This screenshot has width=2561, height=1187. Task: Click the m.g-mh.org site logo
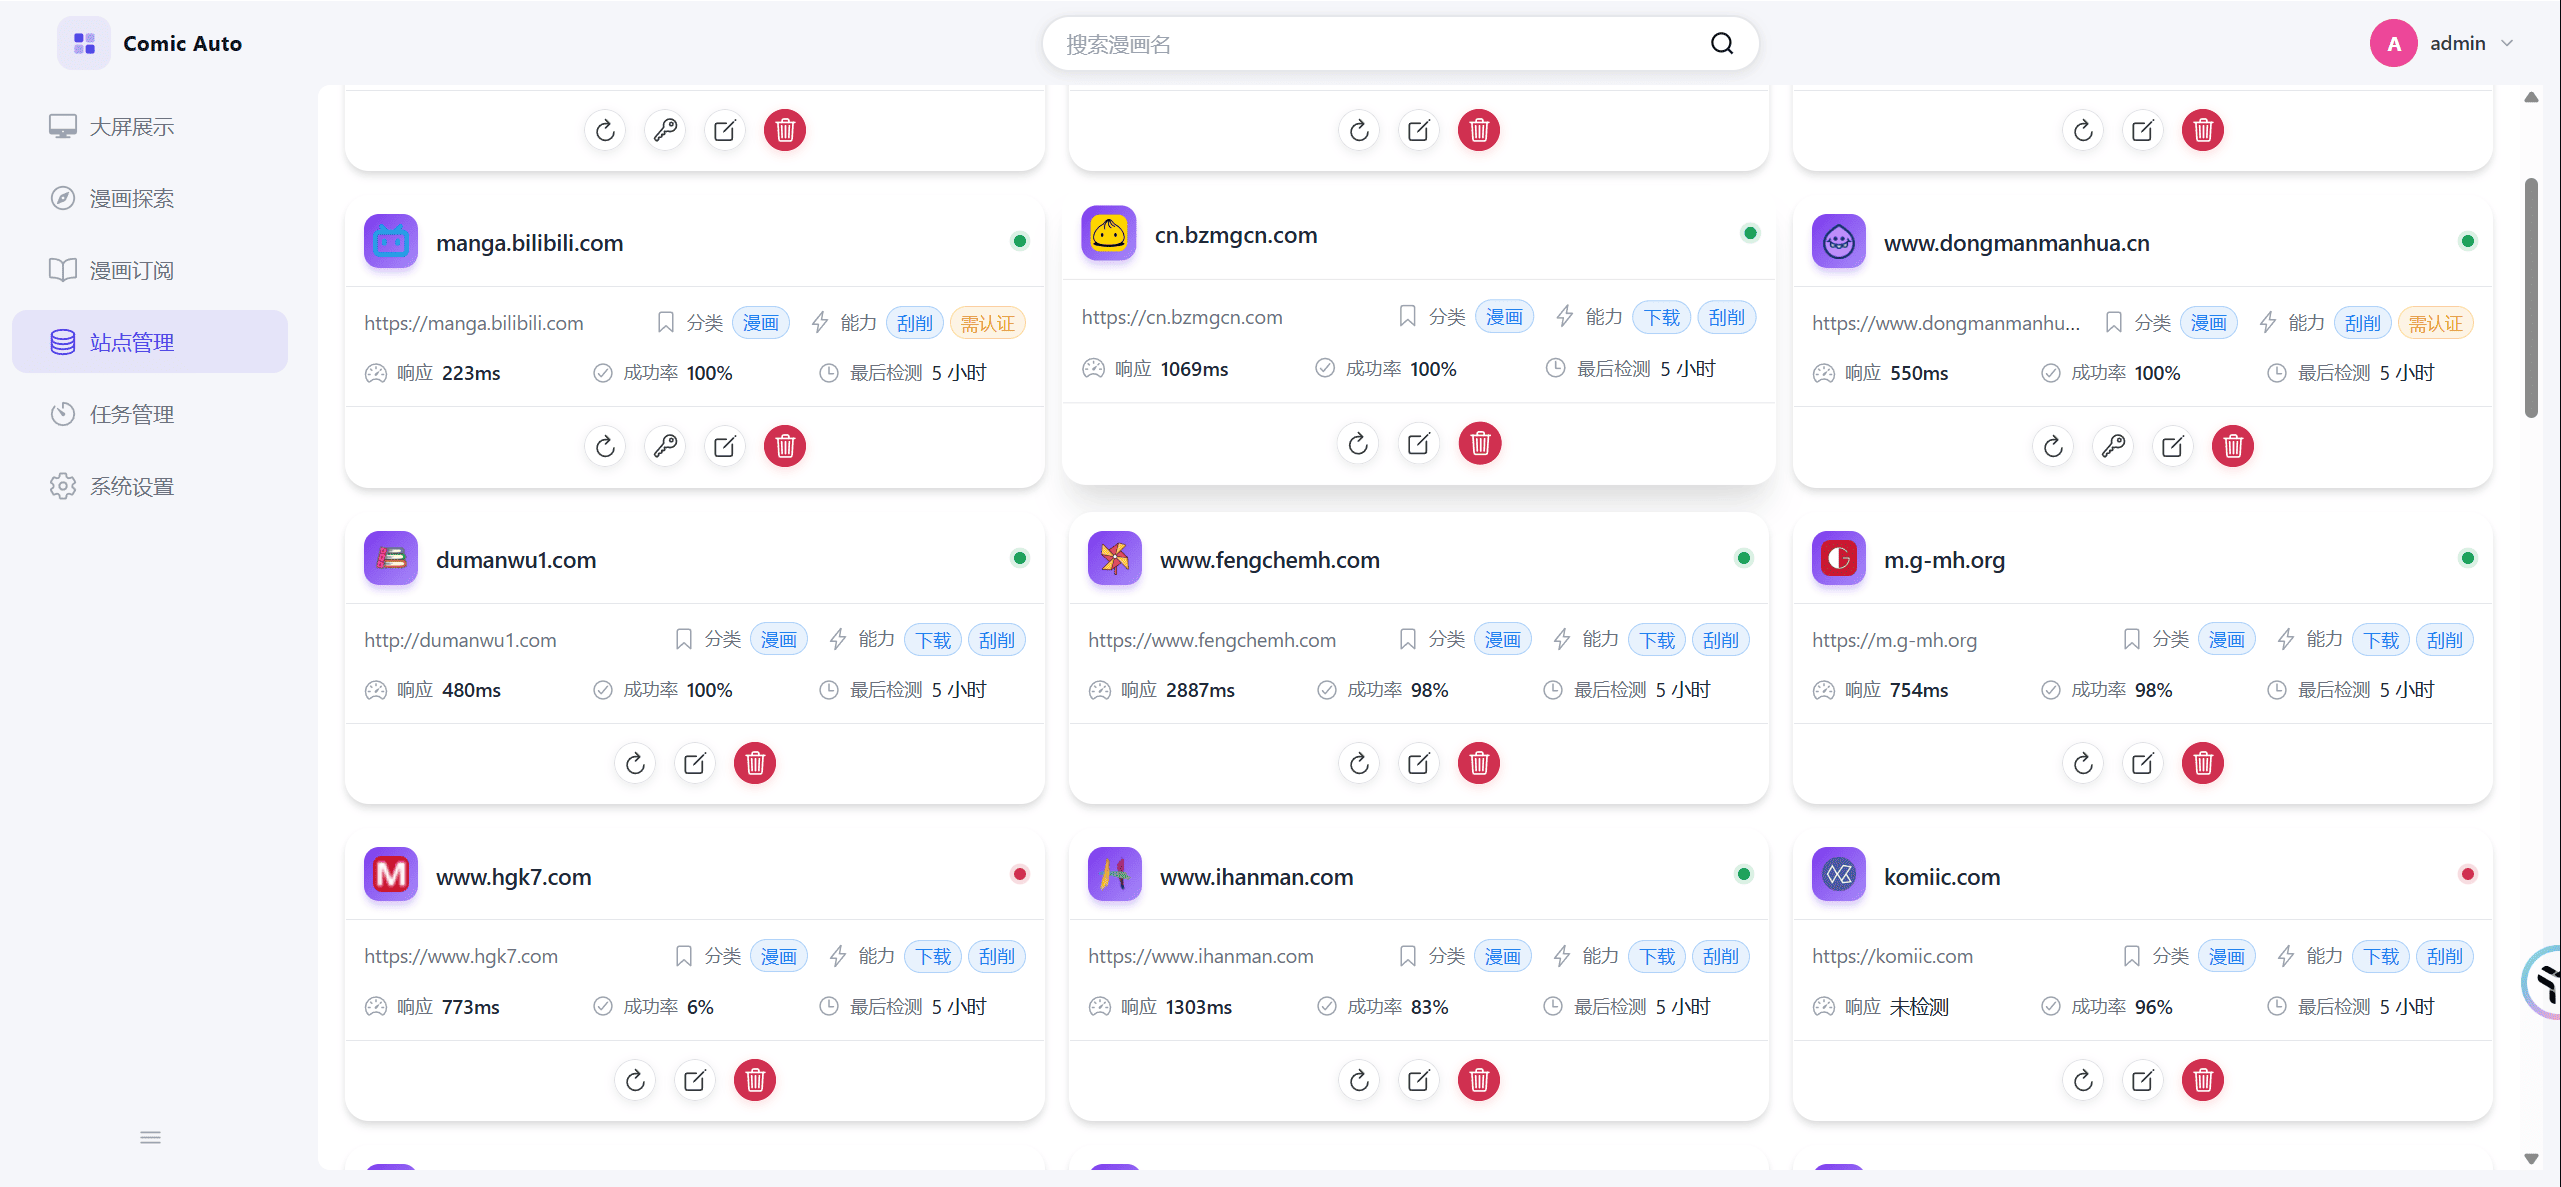(1839, 558)
